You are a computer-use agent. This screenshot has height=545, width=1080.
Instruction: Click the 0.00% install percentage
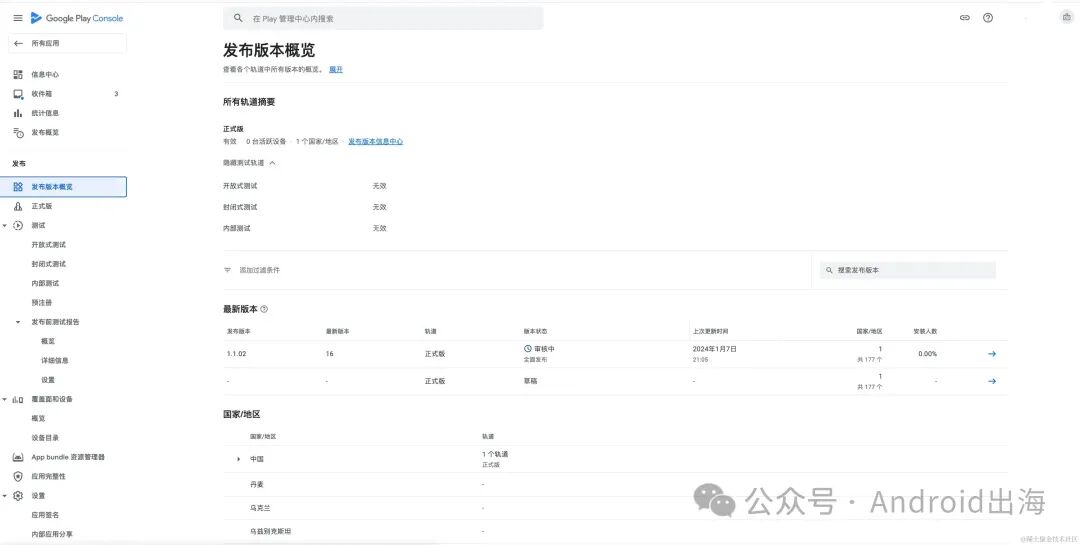[x=927, y=353]
